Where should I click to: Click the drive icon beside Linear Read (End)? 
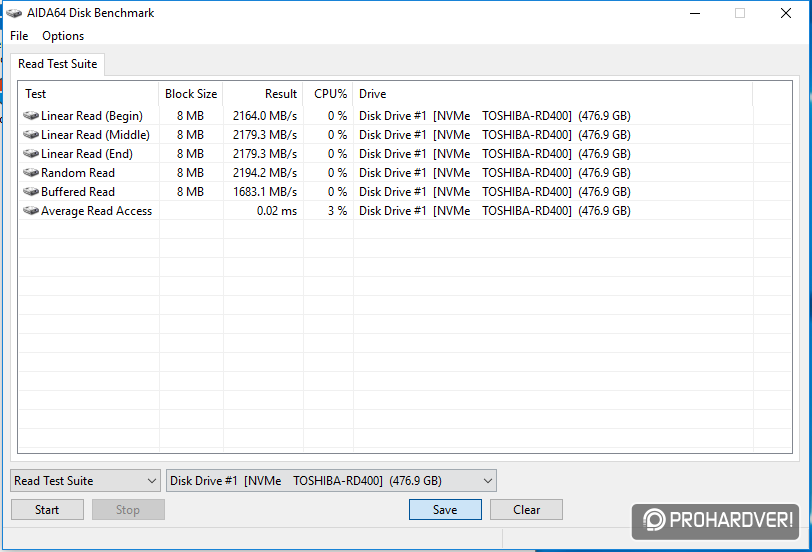click(x=31, y=154)
